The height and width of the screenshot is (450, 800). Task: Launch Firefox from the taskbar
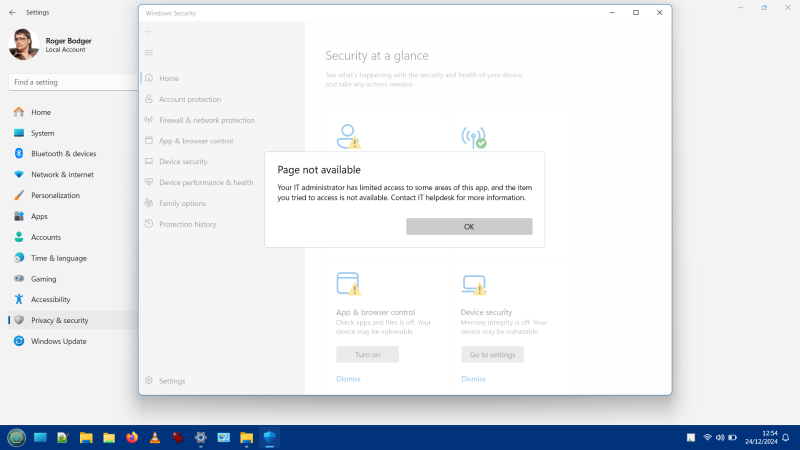[132, 438]
